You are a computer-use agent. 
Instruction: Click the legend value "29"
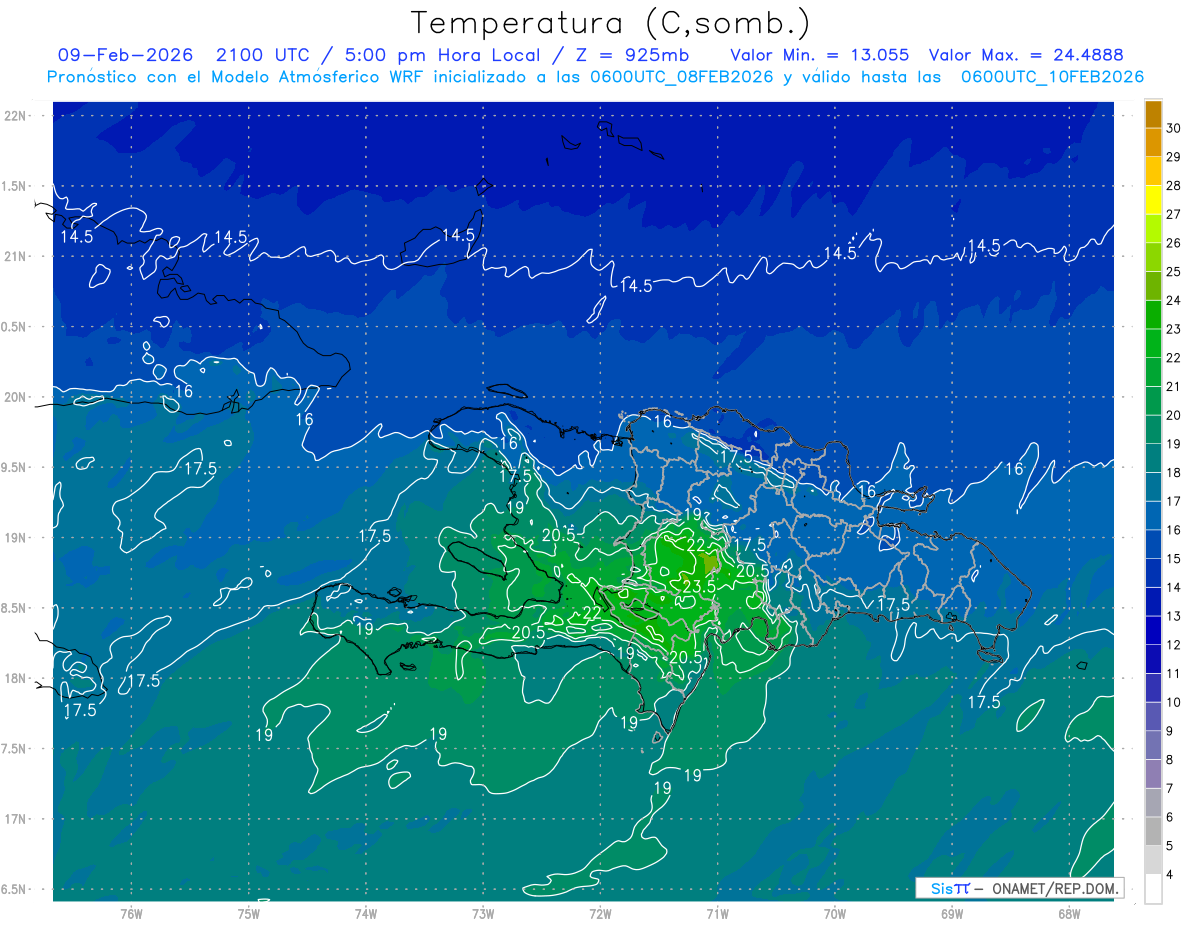[x=1174, y=157]
